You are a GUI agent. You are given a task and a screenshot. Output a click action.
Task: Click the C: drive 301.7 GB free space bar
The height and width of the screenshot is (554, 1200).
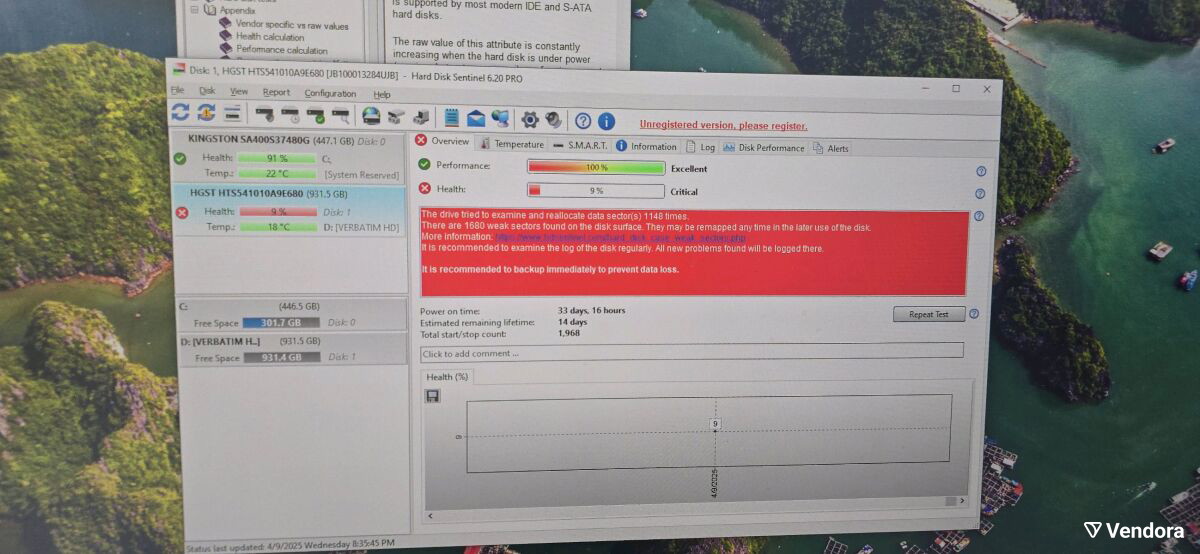[x=281, y=323]
